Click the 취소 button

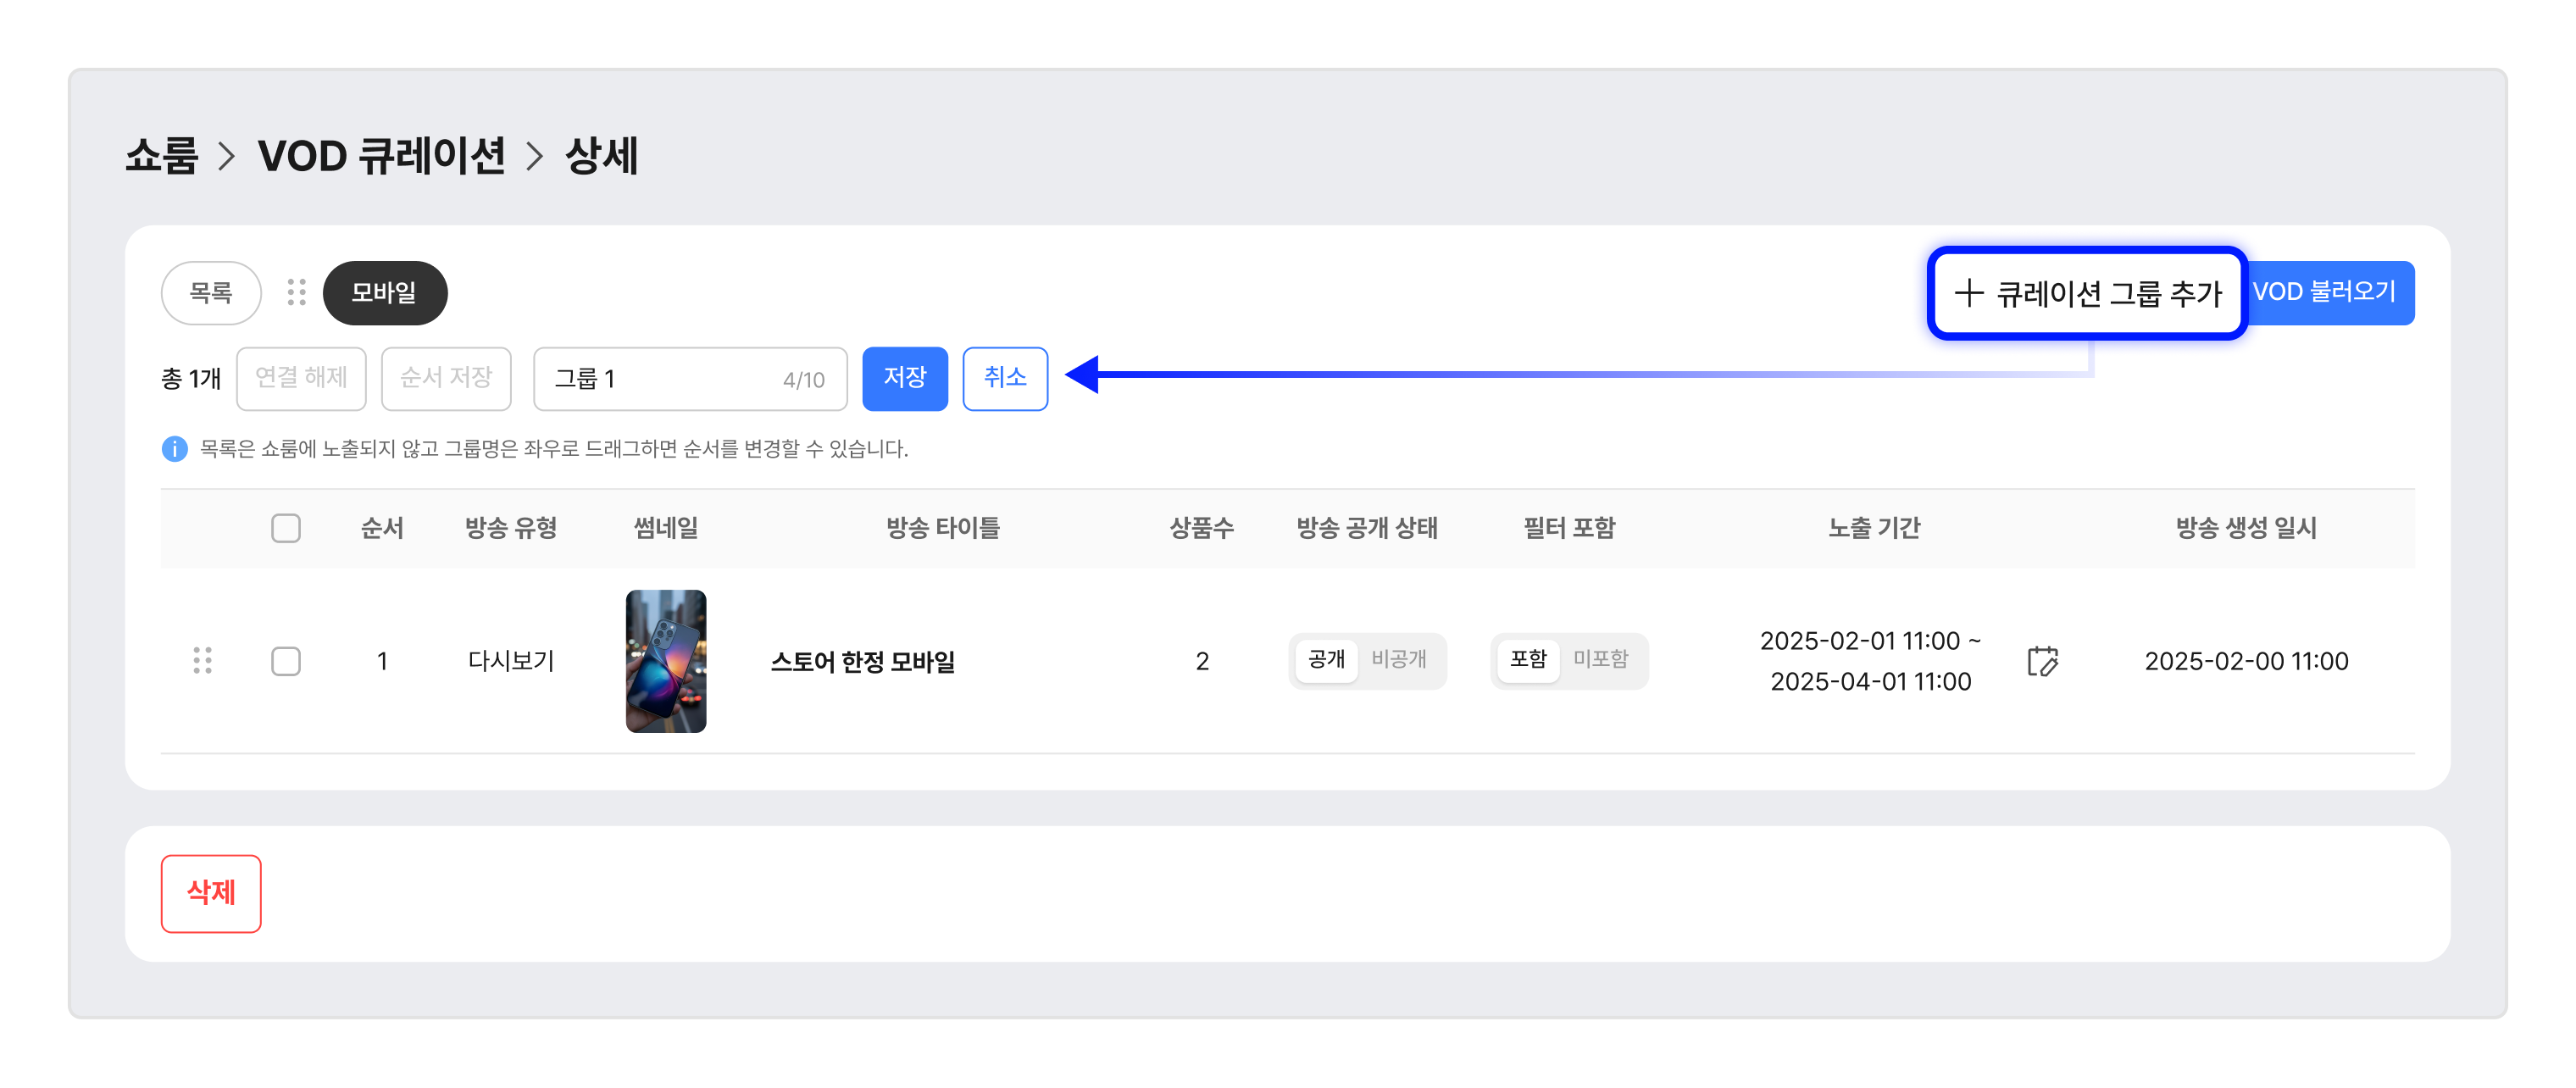[x=1005, y=378]
